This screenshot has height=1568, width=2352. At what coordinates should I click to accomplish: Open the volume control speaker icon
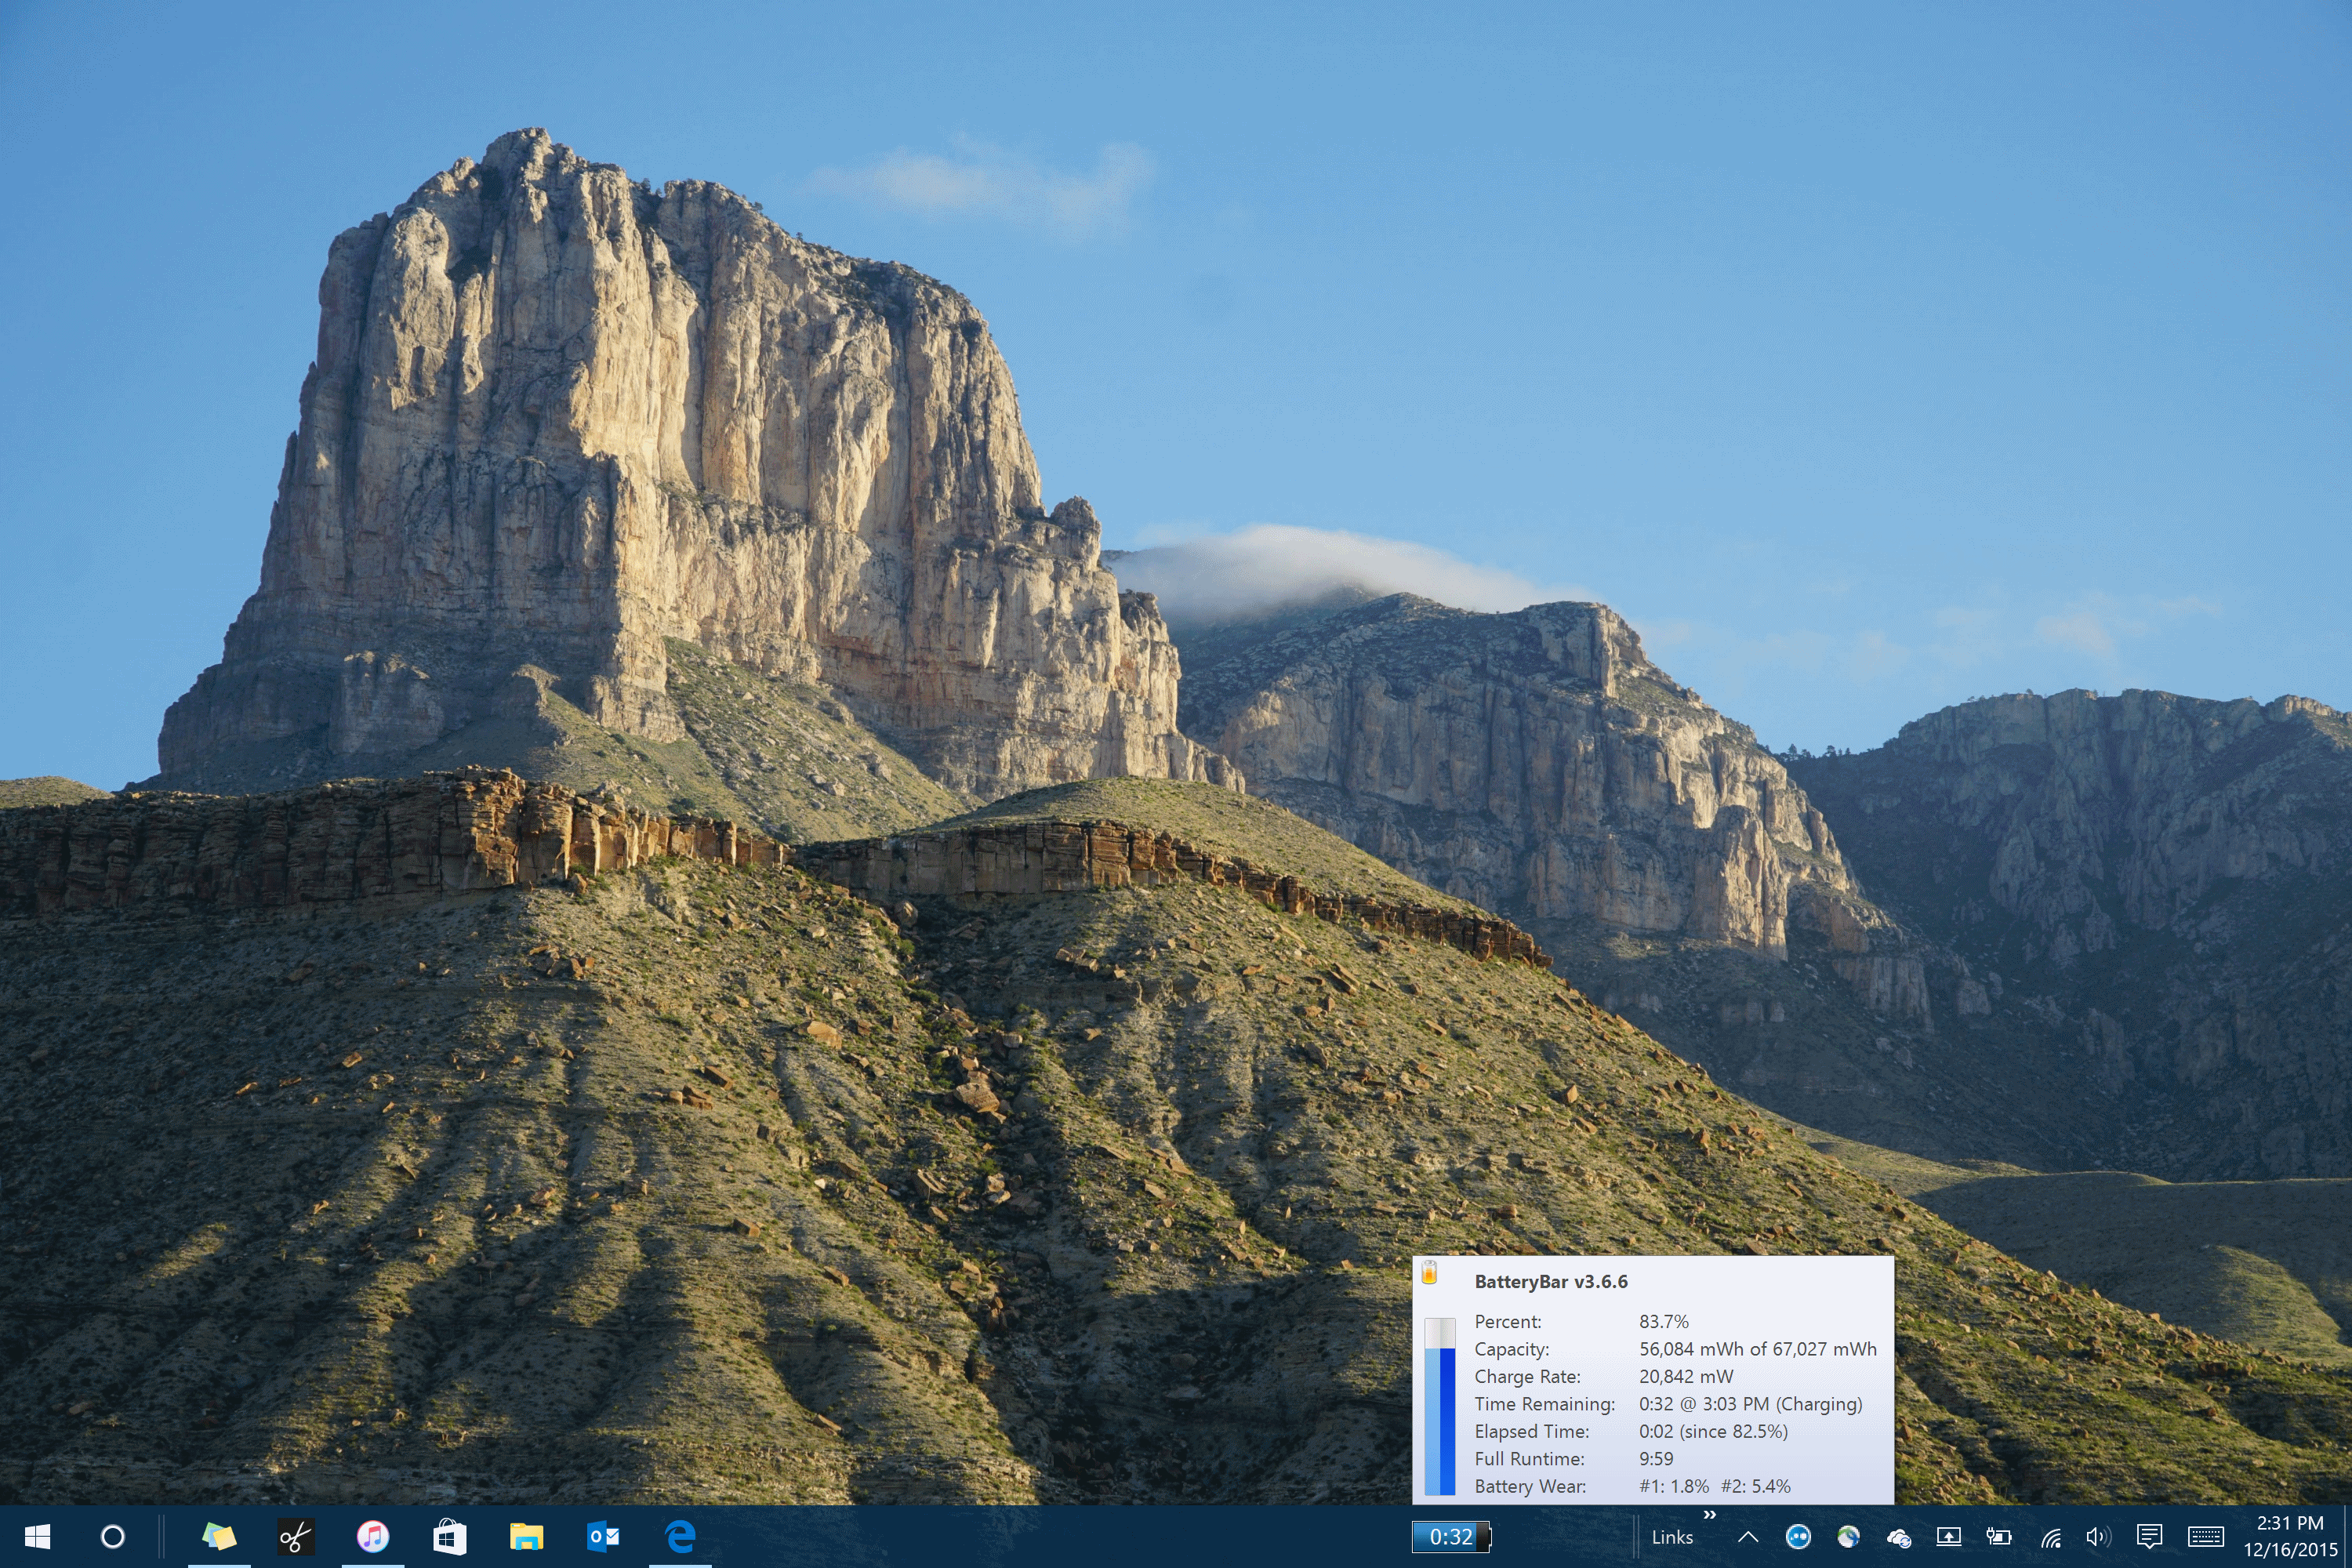point(2098,1537)
